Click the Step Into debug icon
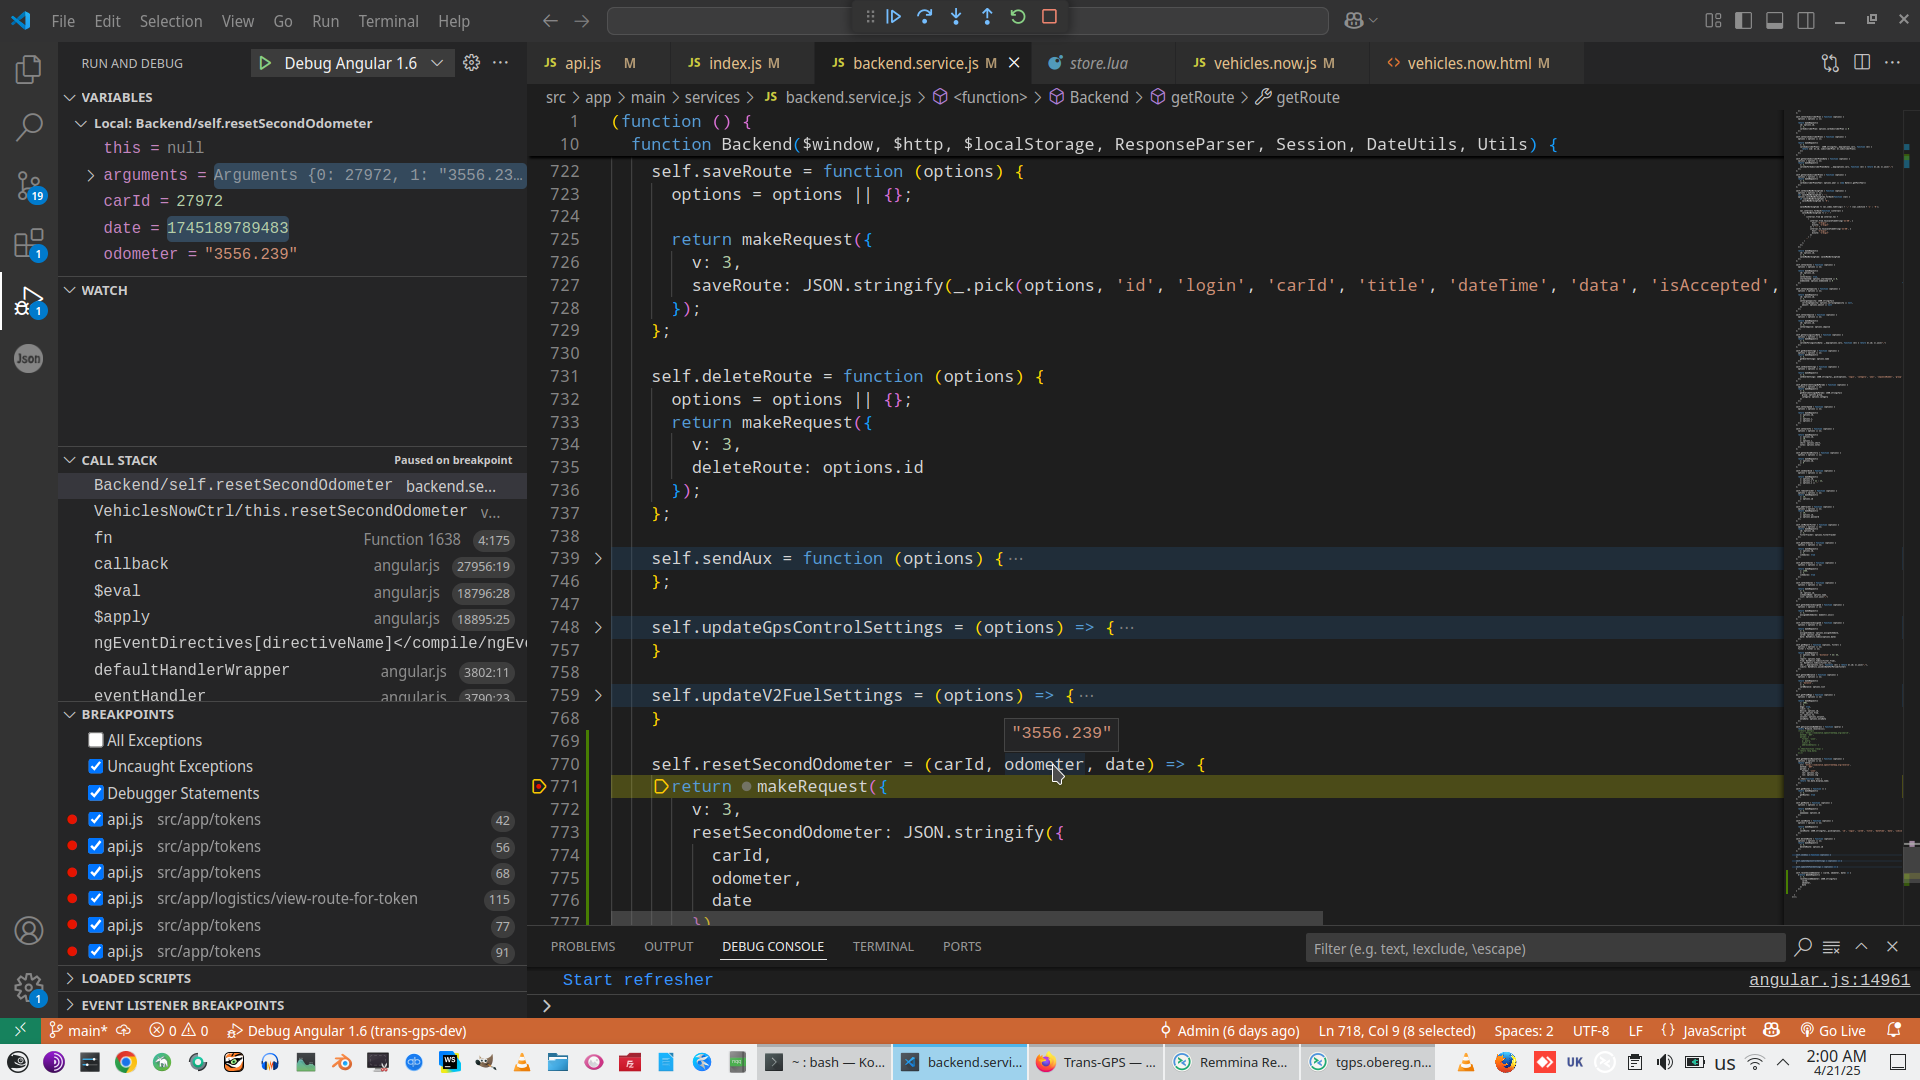Viewport: 1920px width, 1080px height. [956, 17]
